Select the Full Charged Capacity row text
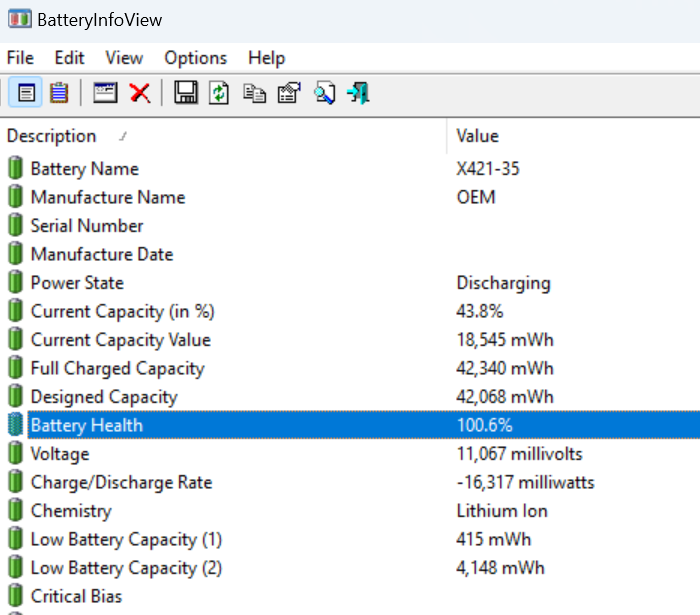700x615 pixels. (x=117, y=369)
